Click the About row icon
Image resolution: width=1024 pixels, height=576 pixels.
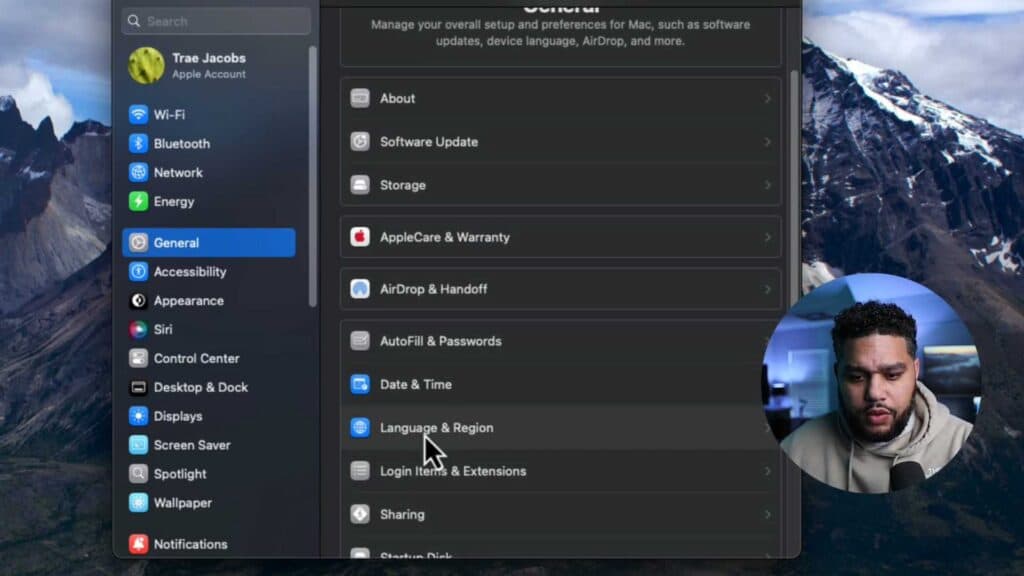point(360,98)
